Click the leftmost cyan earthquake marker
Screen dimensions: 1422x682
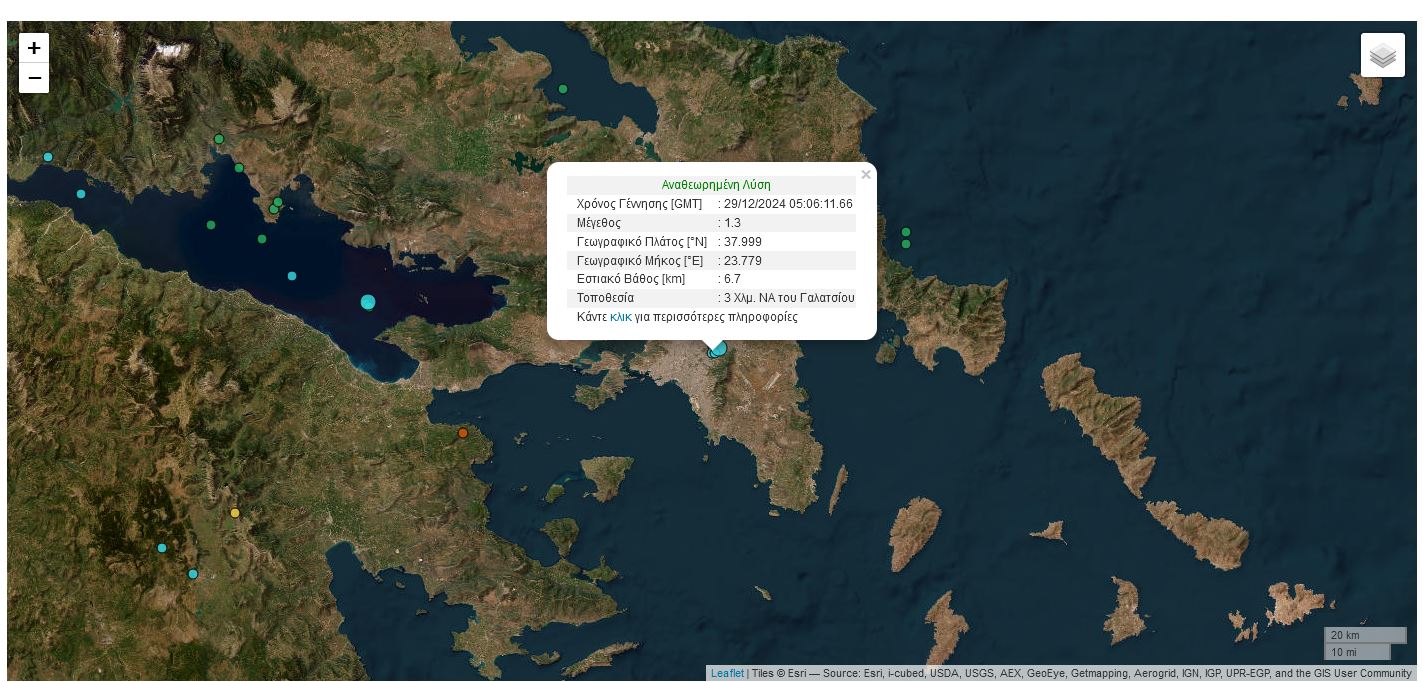pyautogui.click(x=48, y=157)
